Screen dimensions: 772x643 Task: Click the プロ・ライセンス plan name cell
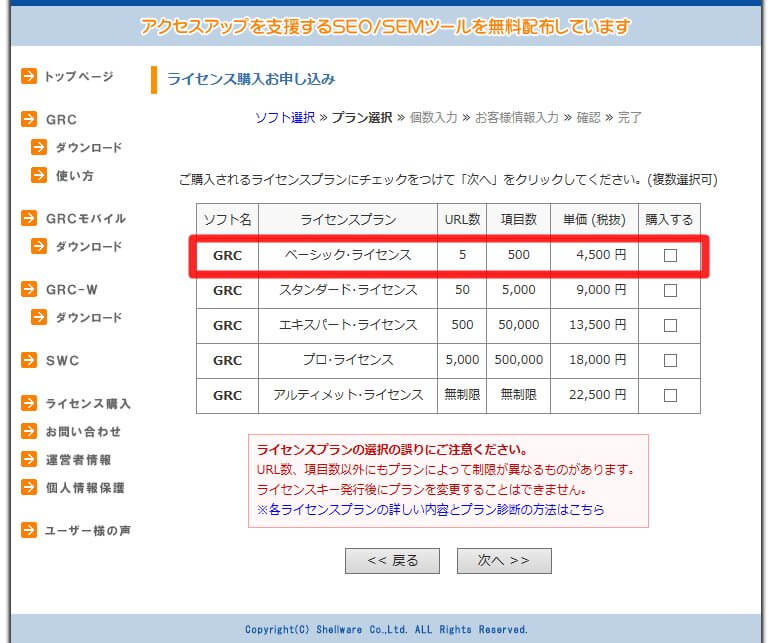[x=348, y=360]
